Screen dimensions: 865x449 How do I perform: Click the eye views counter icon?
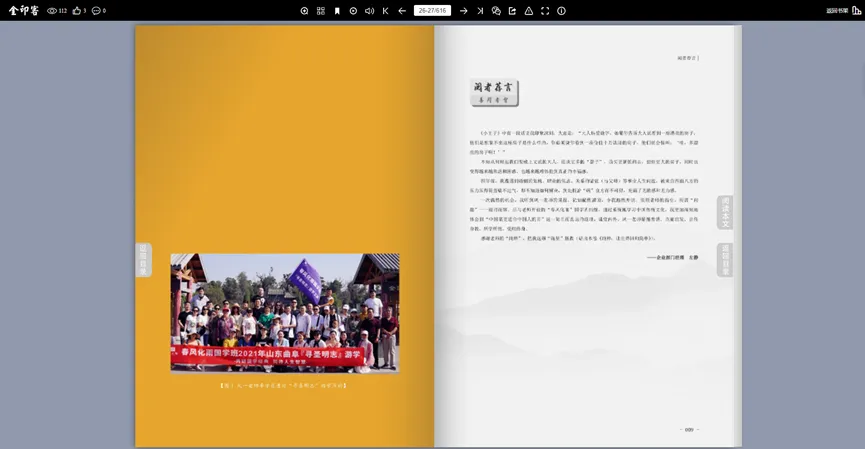click(x=52, y=10)
